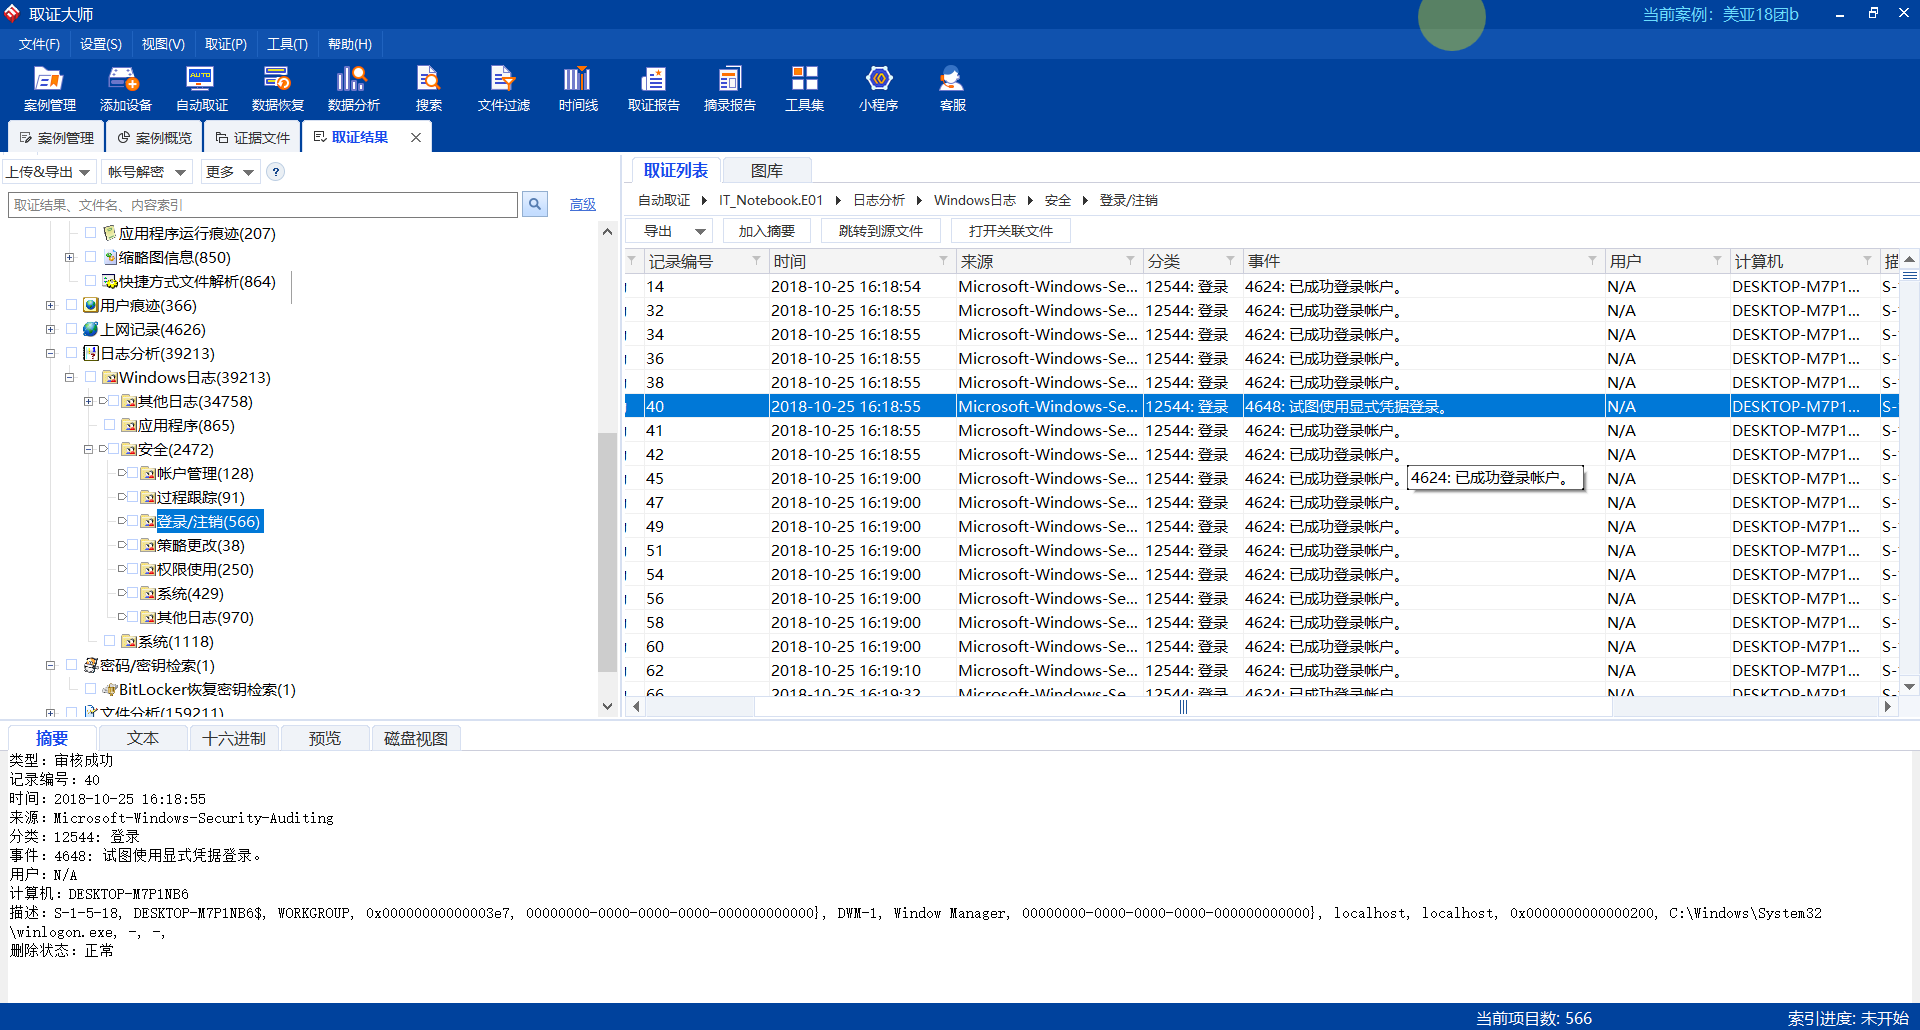The image size is (1920, 1030).
Task: Click the 搜索 toolbar icon
Action: click(x=428, y=89)
